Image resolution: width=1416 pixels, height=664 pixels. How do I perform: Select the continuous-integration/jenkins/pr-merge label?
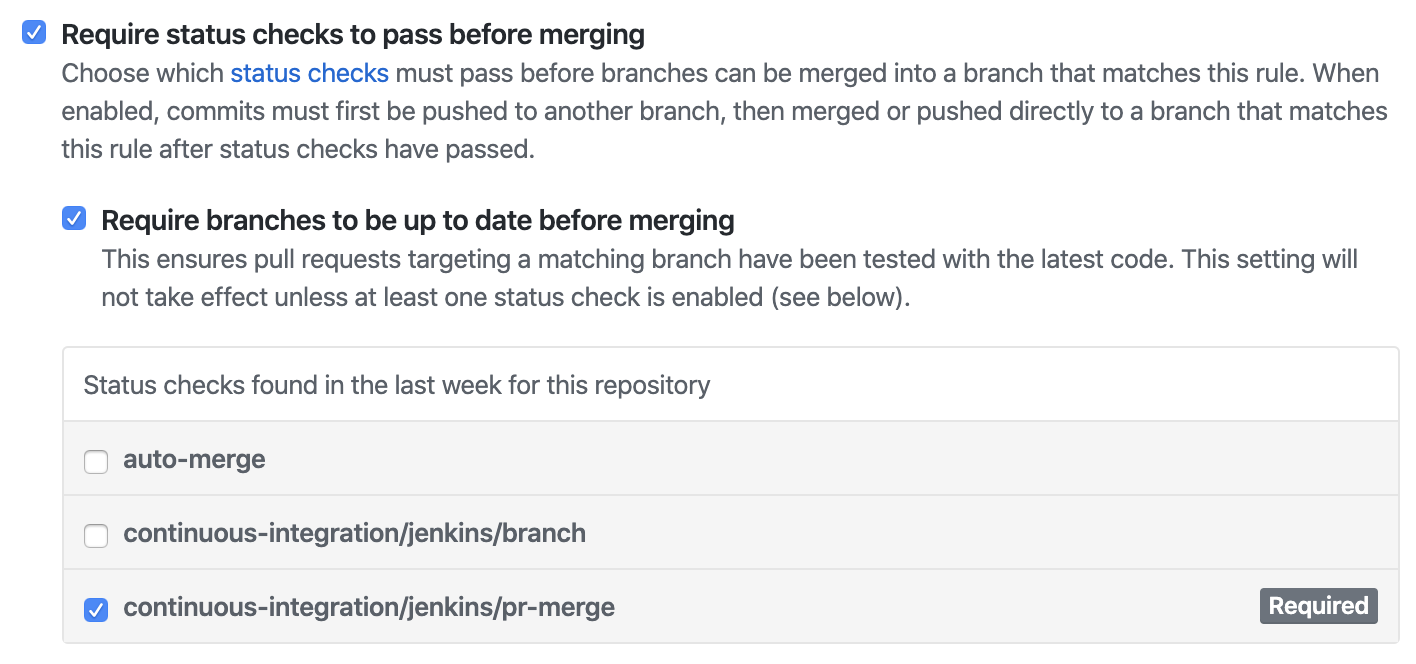tap(368, 606)
